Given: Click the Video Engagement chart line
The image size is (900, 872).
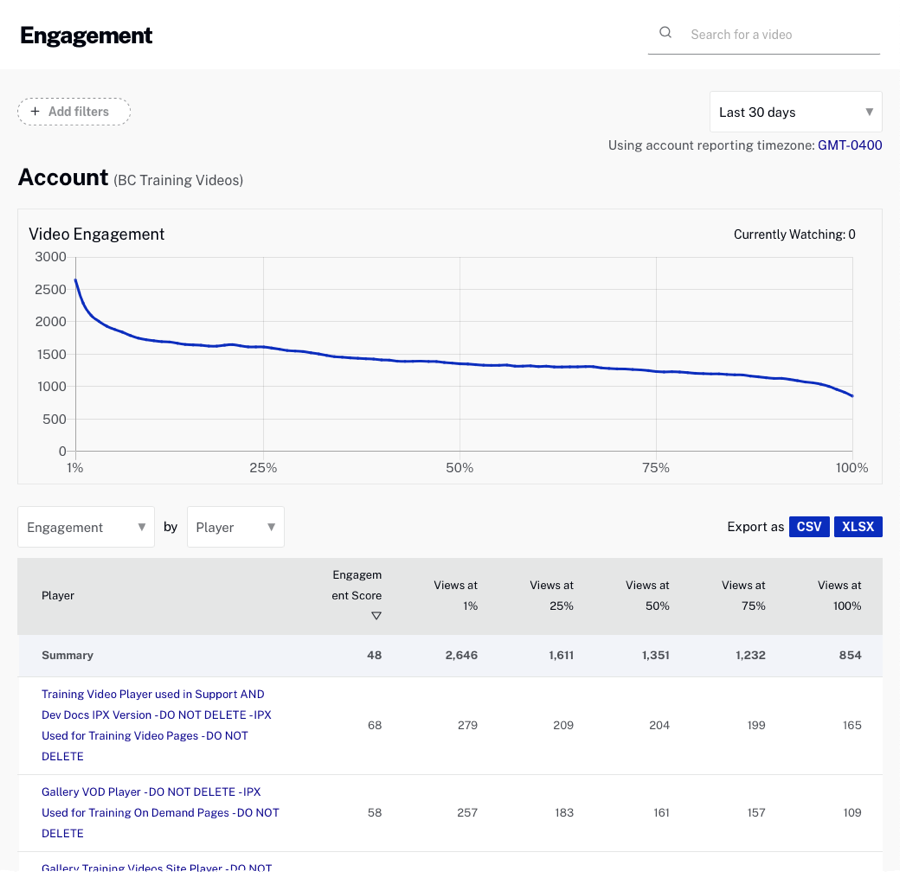Looking at the screenshot, I should (460, 363).
